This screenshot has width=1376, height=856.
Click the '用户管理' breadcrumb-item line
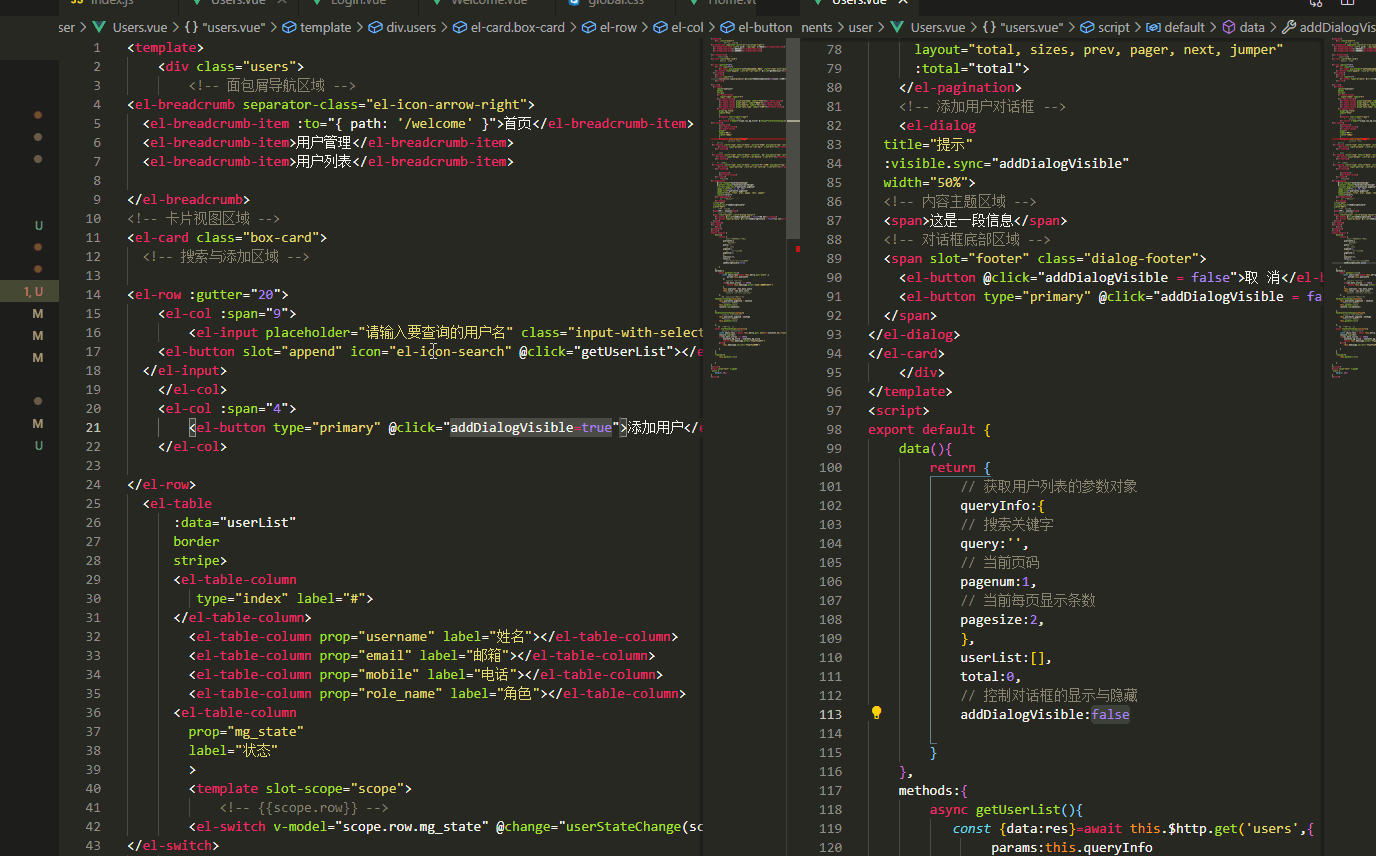(328, 142)
